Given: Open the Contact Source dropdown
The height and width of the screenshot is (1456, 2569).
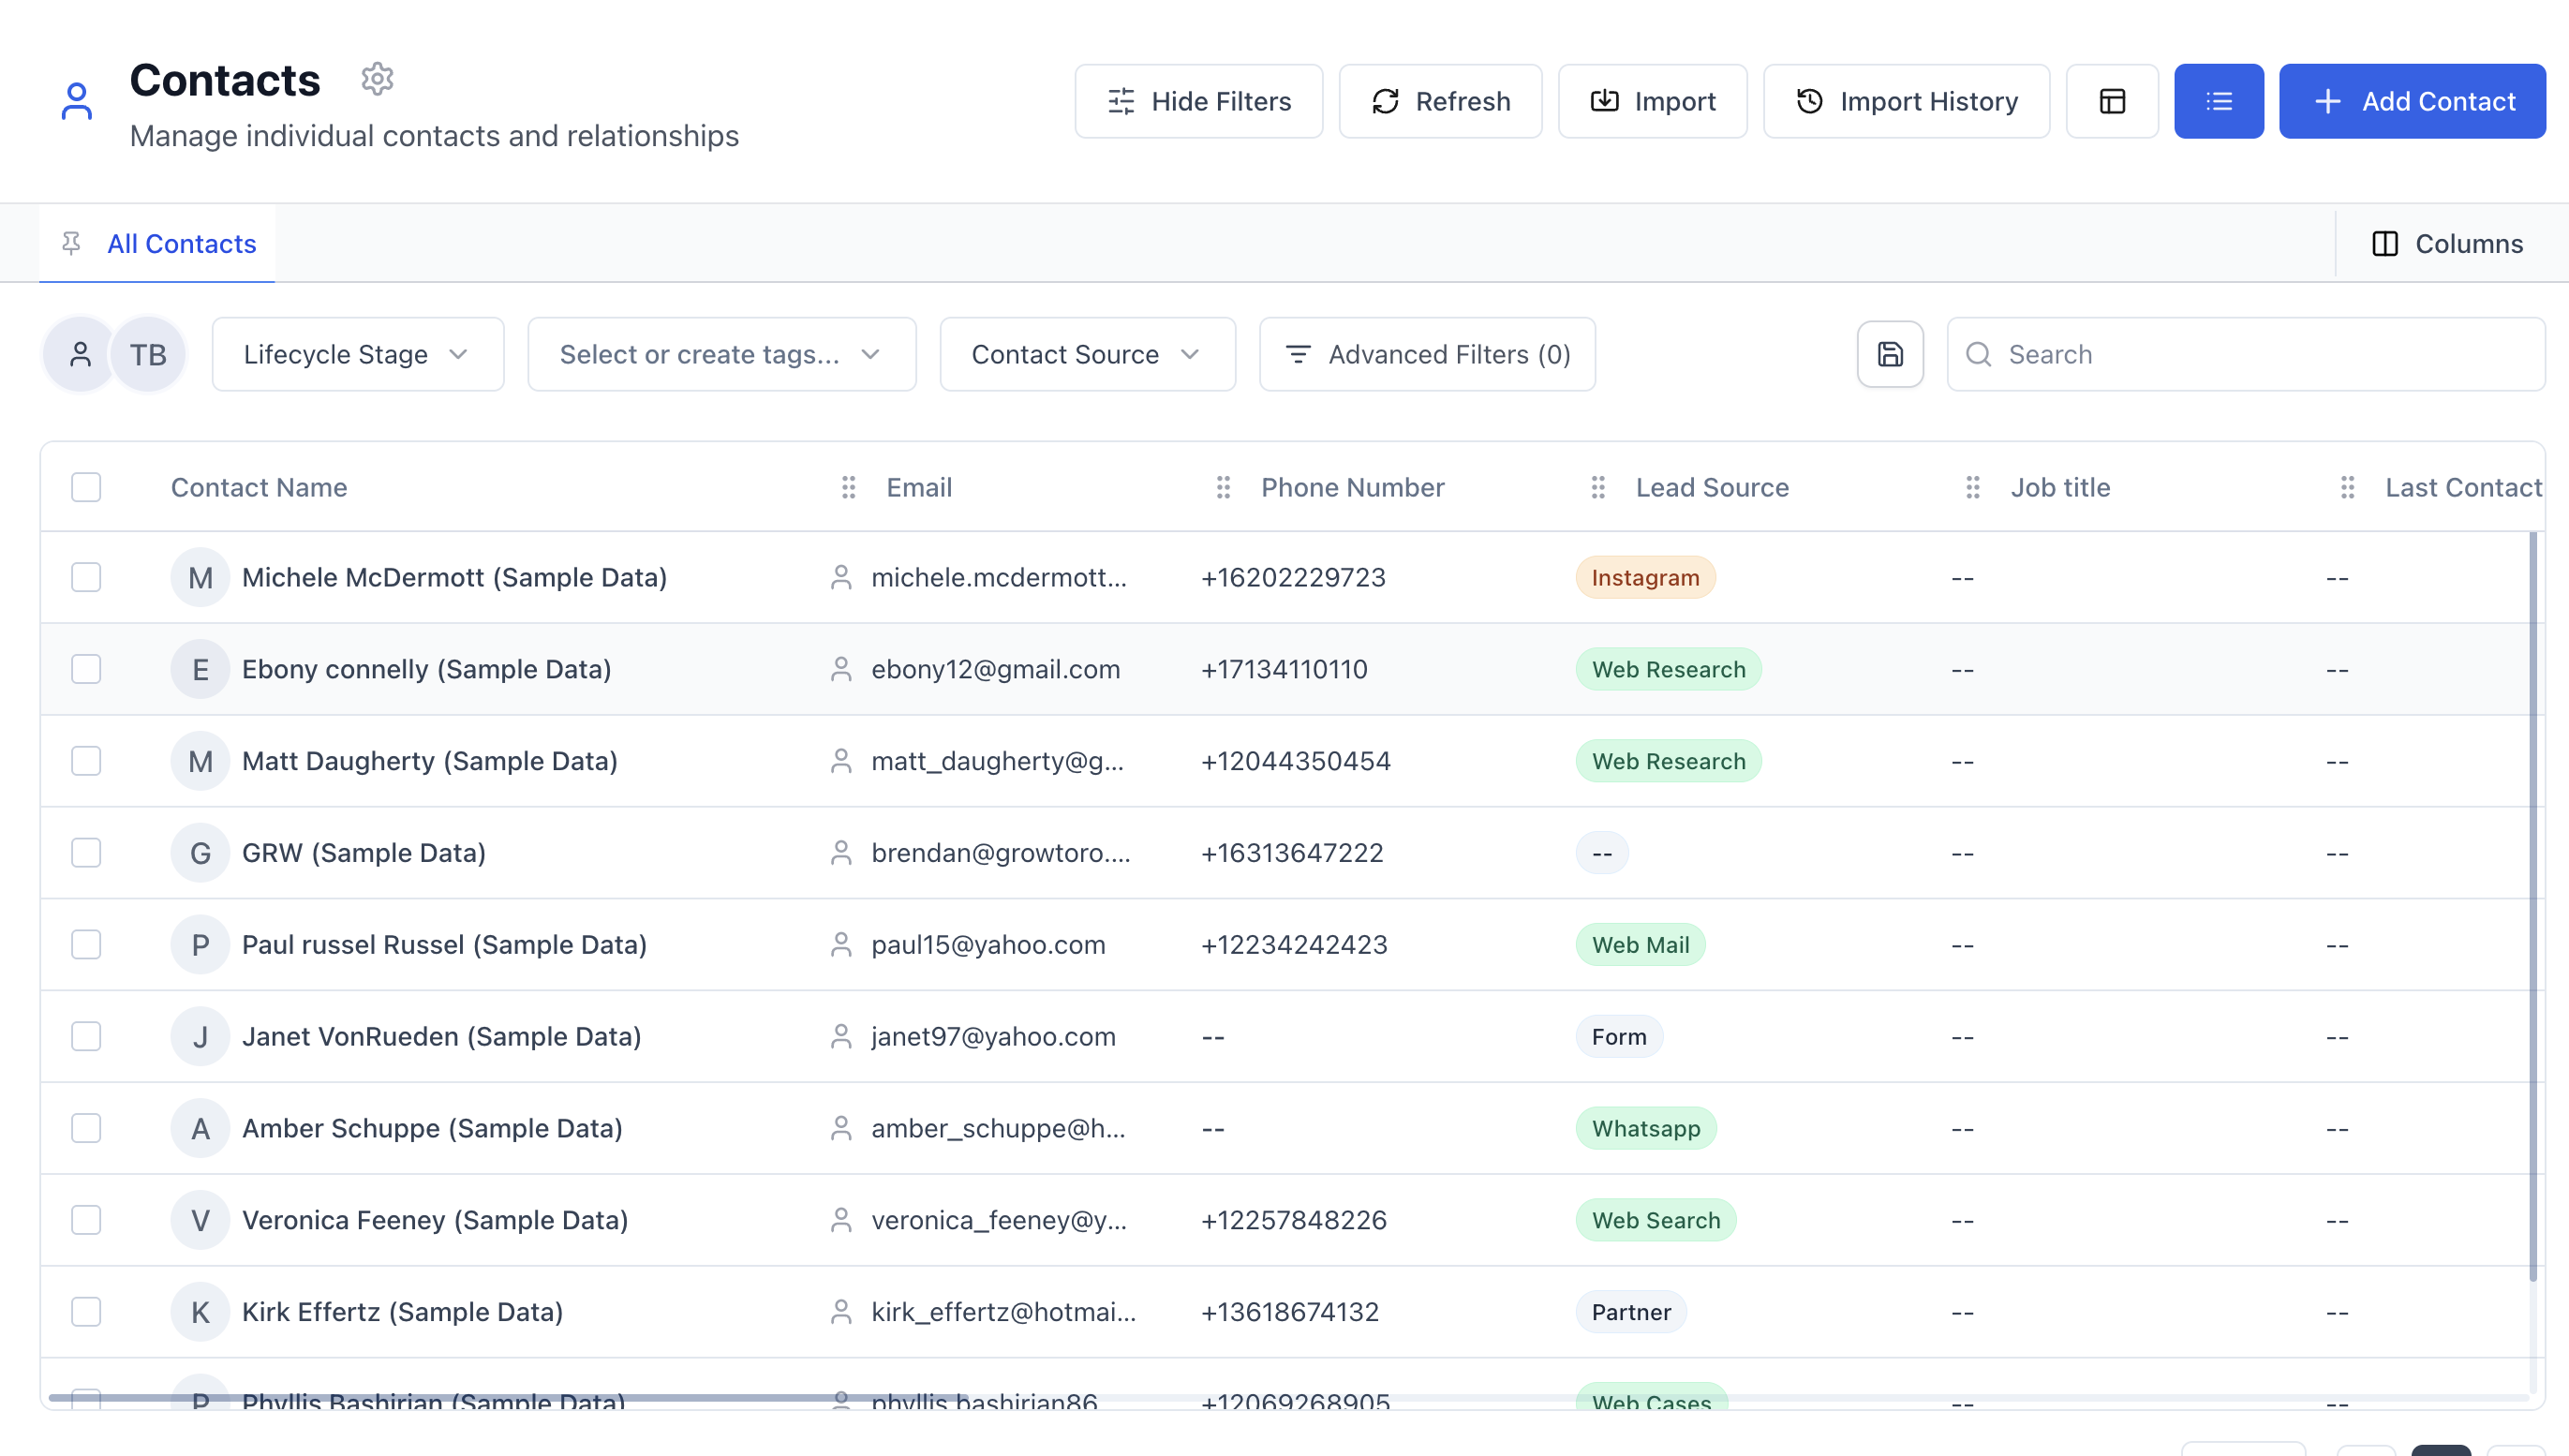Looking at the screenshot, I should pyautogui.click(x=1087, y=354).
